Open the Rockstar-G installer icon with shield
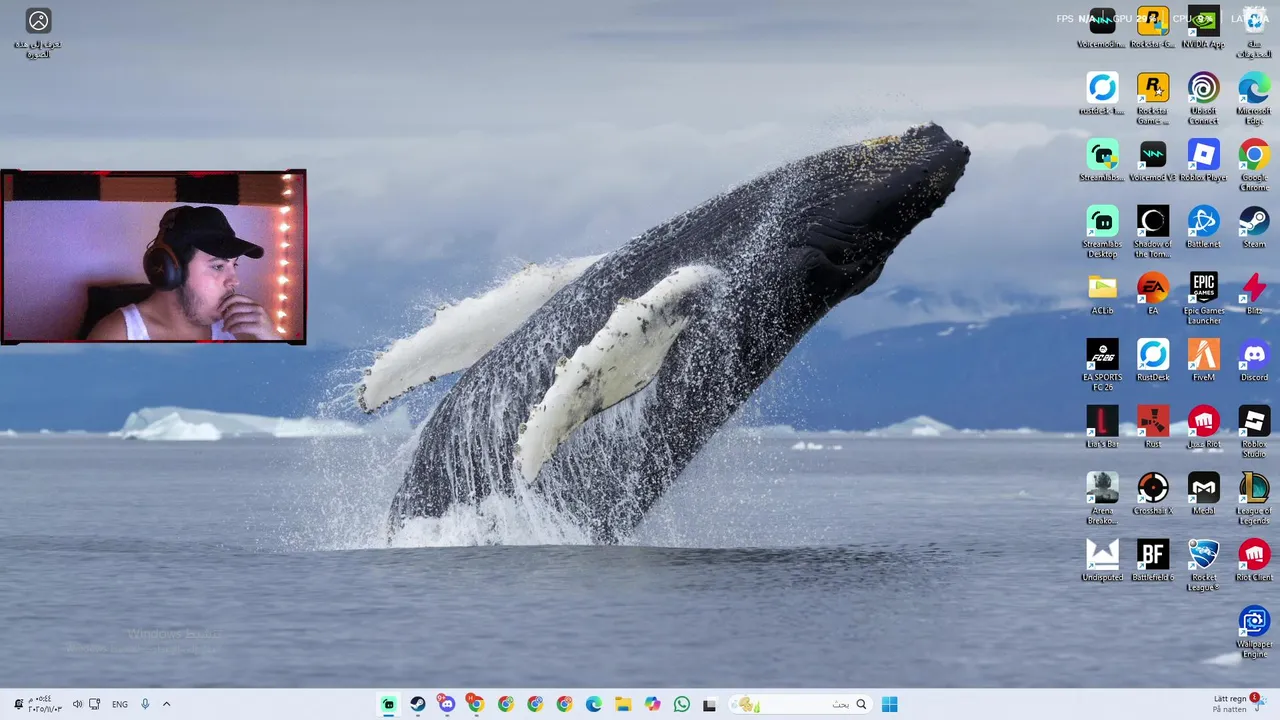 1153,27
